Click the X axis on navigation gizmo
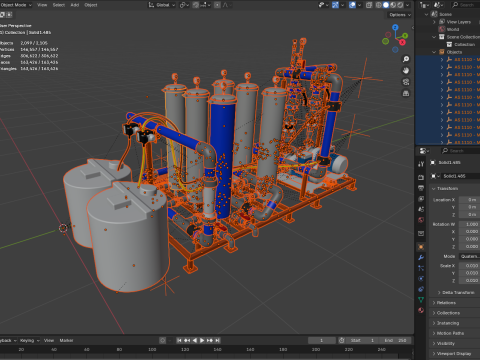 pos(402,42)
